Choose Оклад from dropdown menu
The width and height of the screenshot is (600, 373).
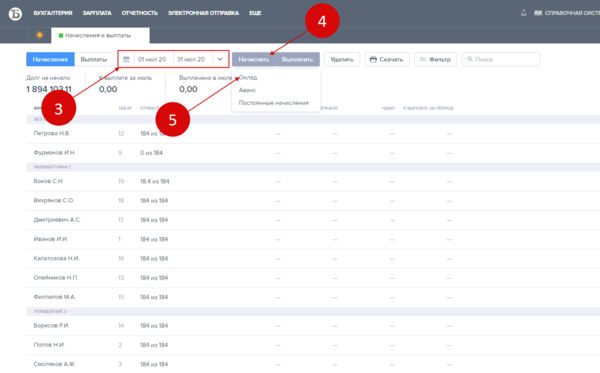(248, 77)
